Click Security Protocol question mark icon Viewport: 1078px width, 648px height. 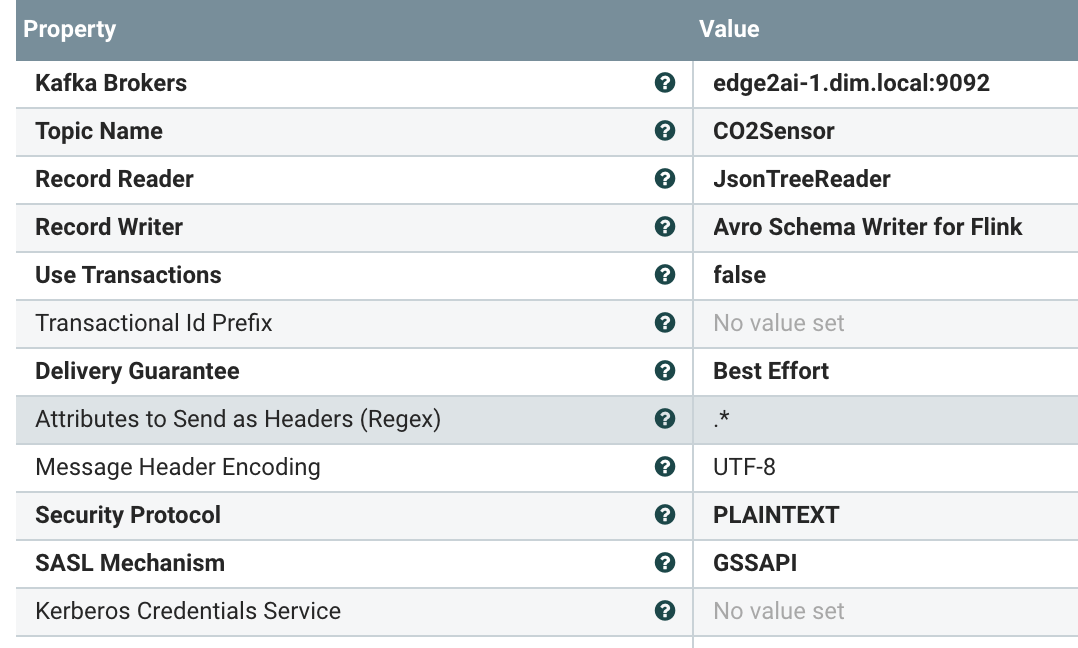pos(664,515)
